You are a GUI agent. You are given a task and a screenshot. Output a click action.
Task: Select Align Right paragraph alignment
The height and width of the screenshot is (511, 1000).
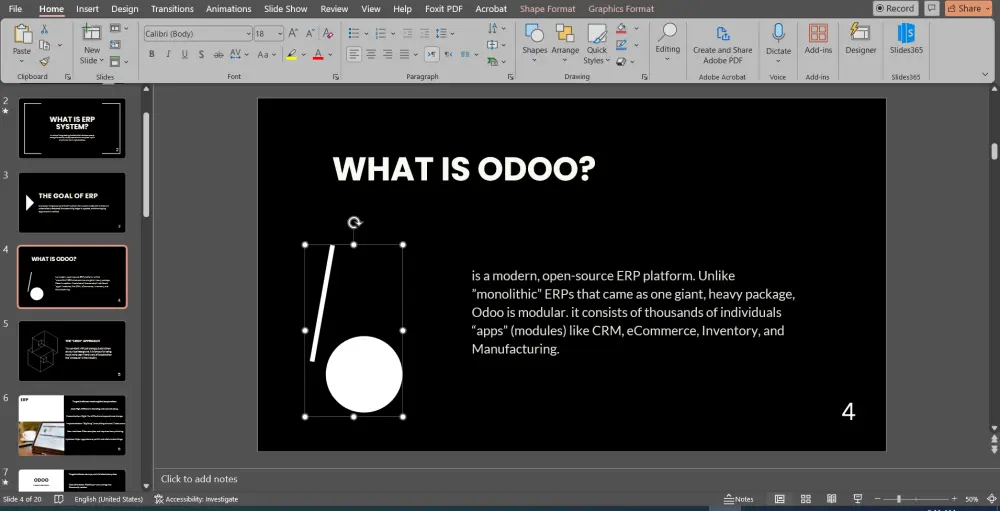pos(387,54)
